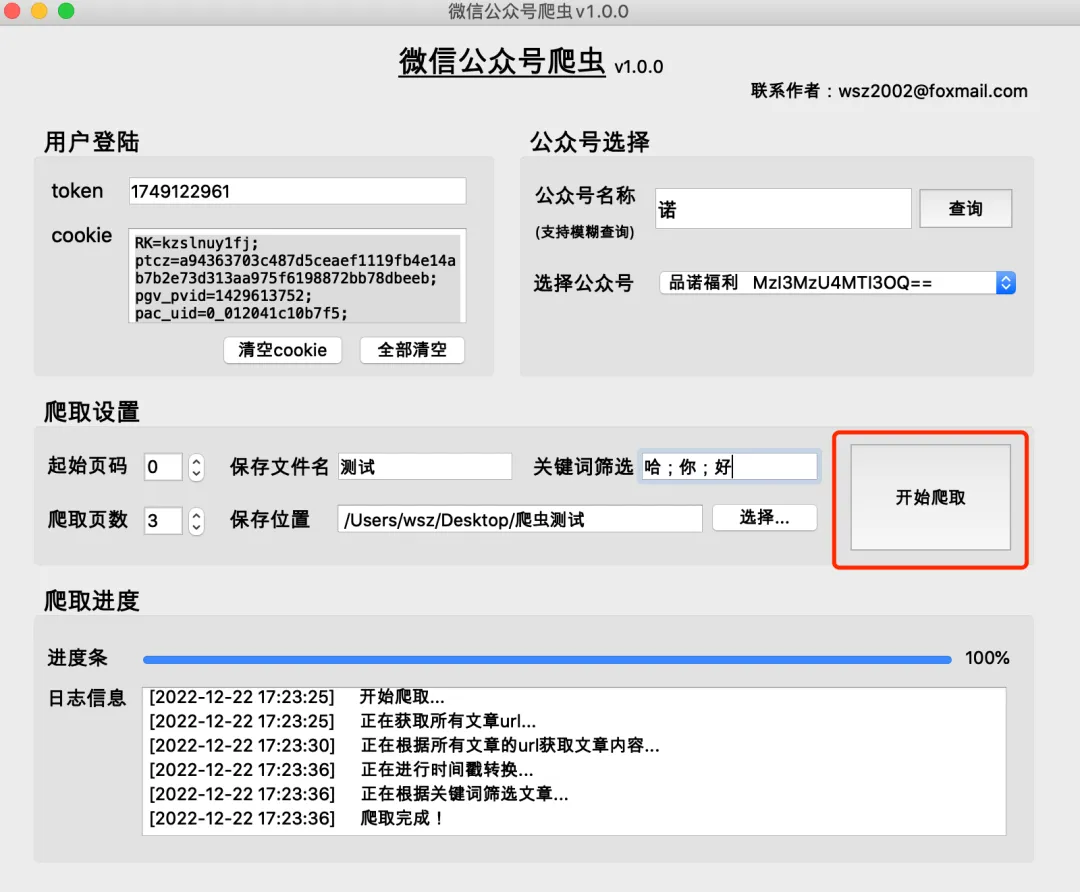Close the window with the red button
This screenshot has height=892, width=1080.
pyautogui.click(x=12, y=10)
